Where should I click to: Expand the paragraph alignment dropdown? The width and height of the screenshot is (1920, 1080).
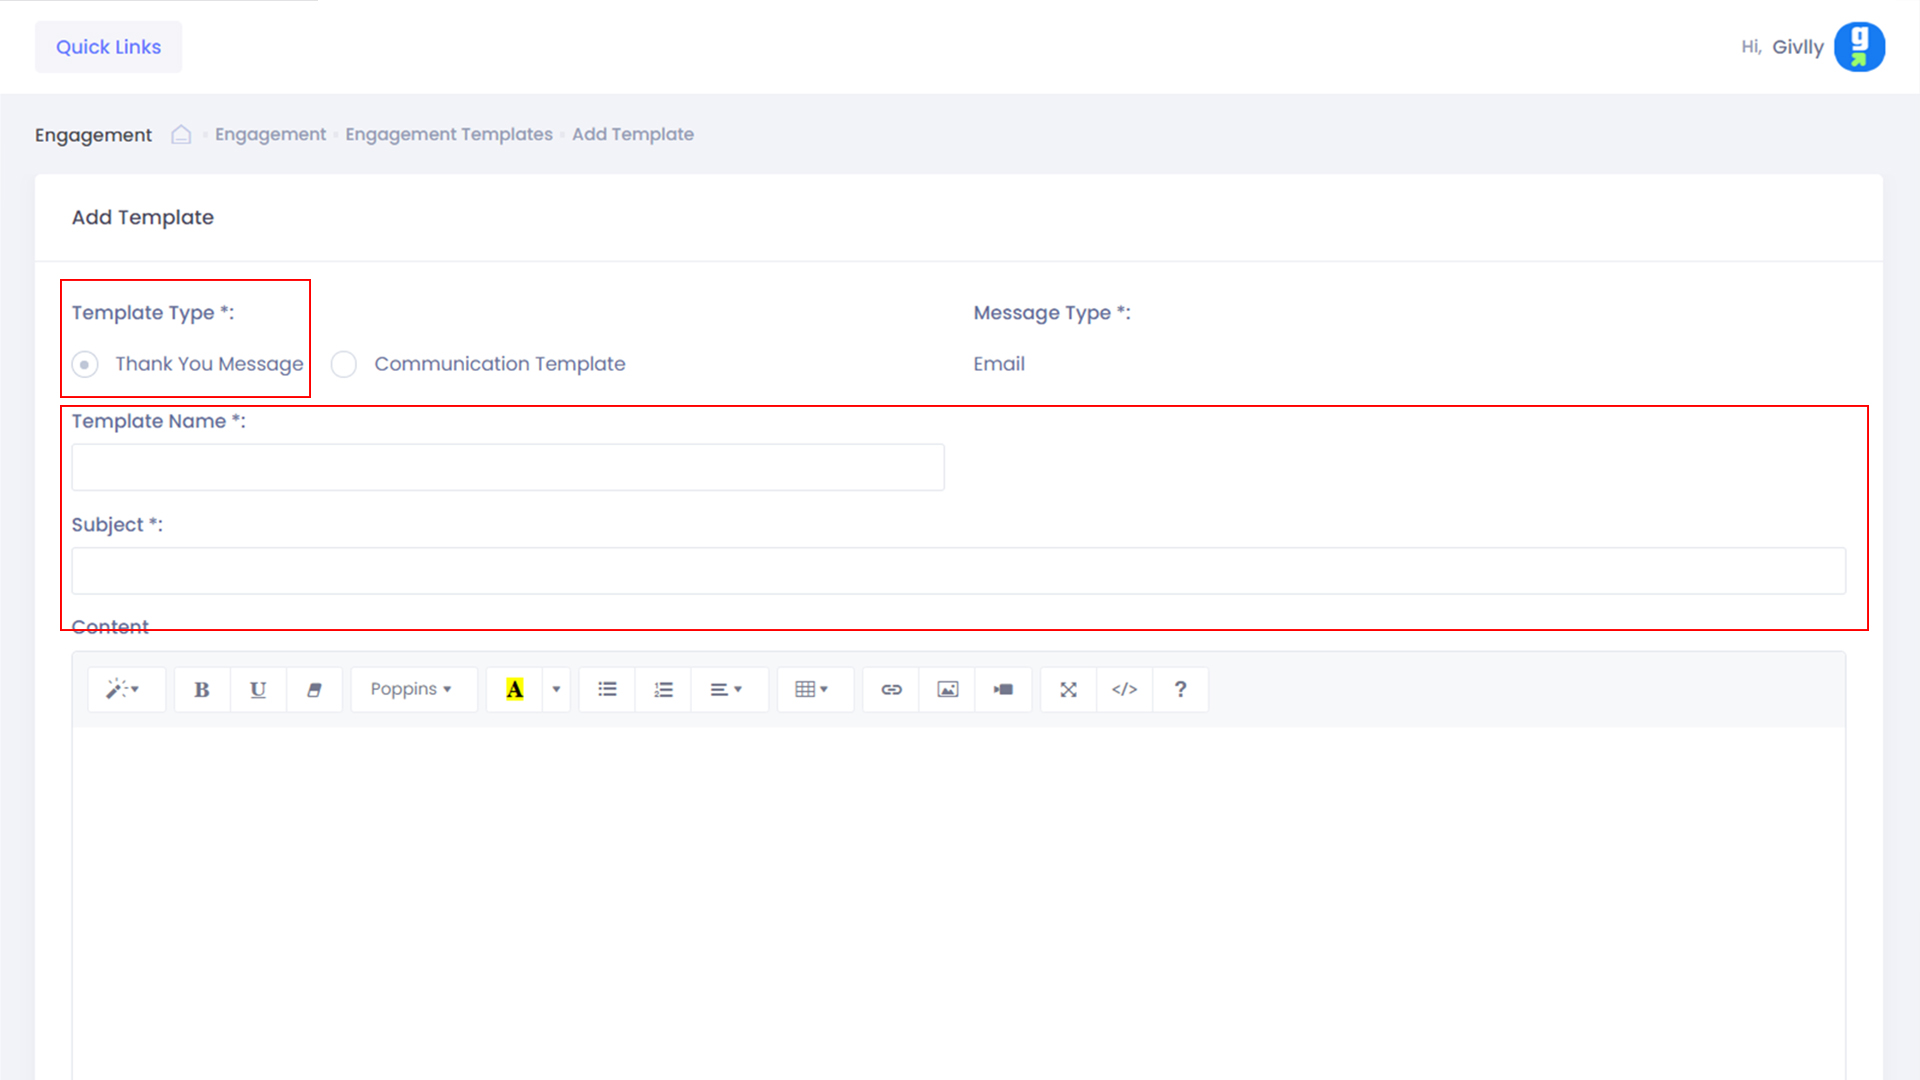click(726, 690)
